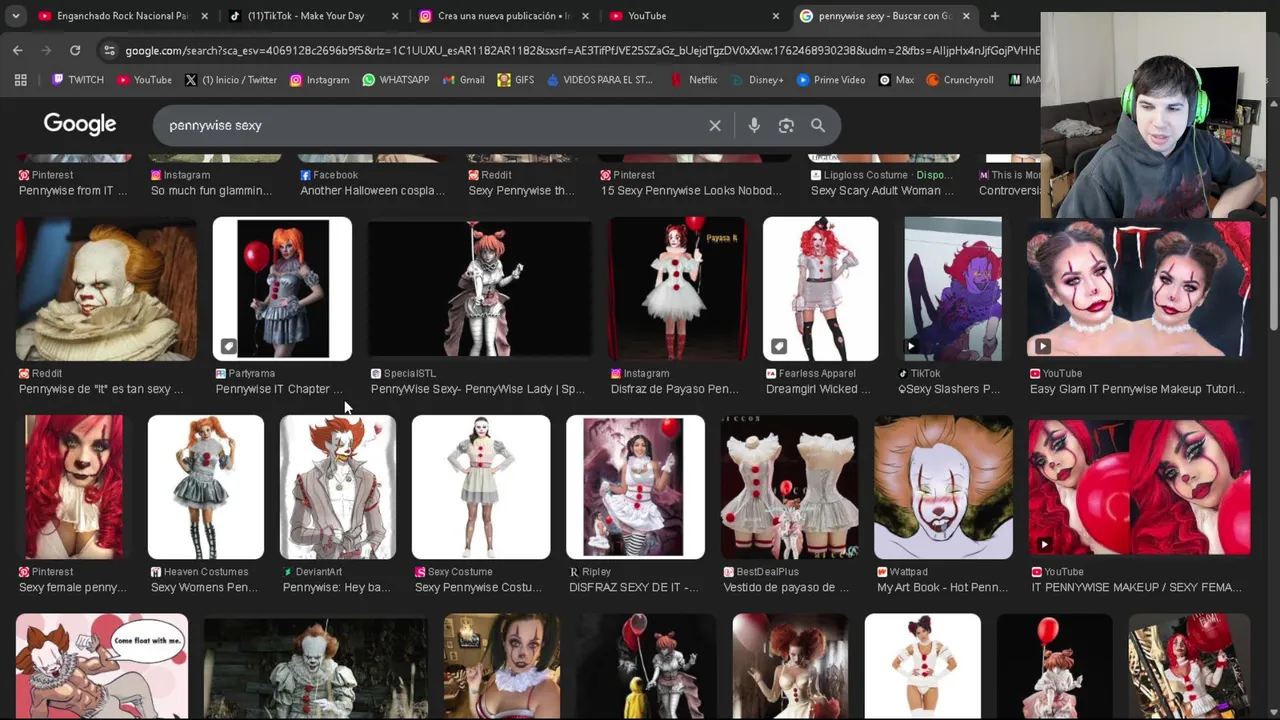Screen dimensions: 1280x720
Task: Open the Sexy Costume dress thumbnail
Action: click(481, 487)
